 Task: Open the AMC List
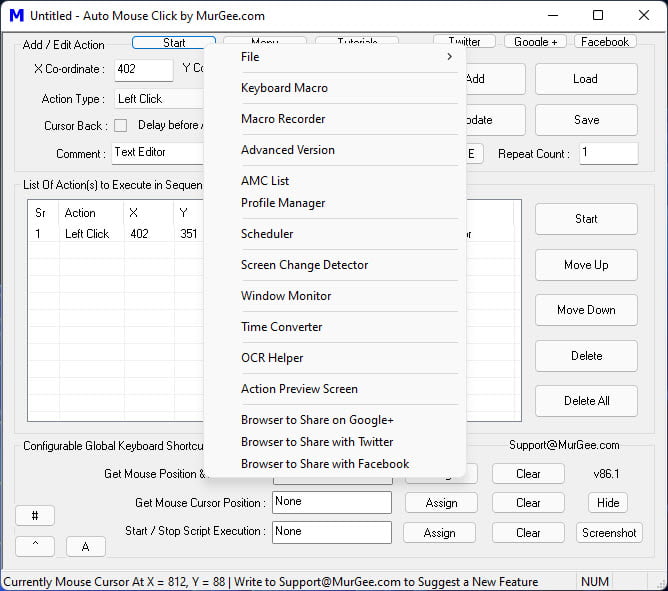(x=334, y=181)
